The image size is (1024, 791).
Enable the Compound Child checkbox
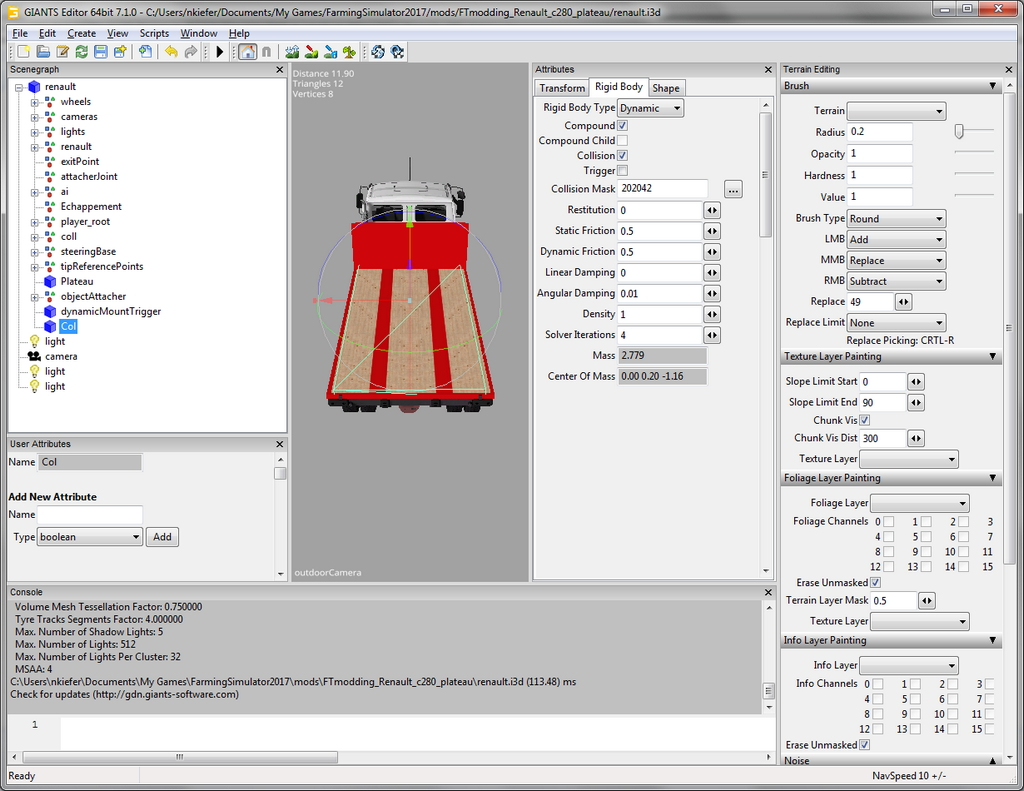pos(622,140)
